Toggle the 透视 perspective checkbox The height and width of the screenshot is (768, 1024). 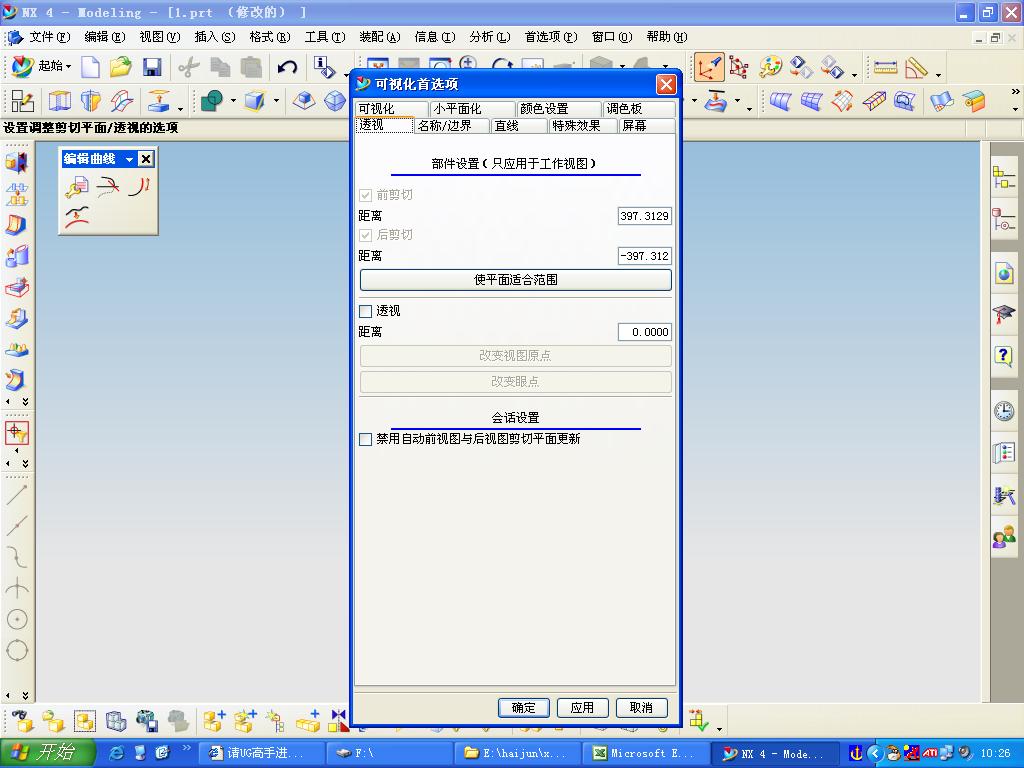(x=366, y=312)
